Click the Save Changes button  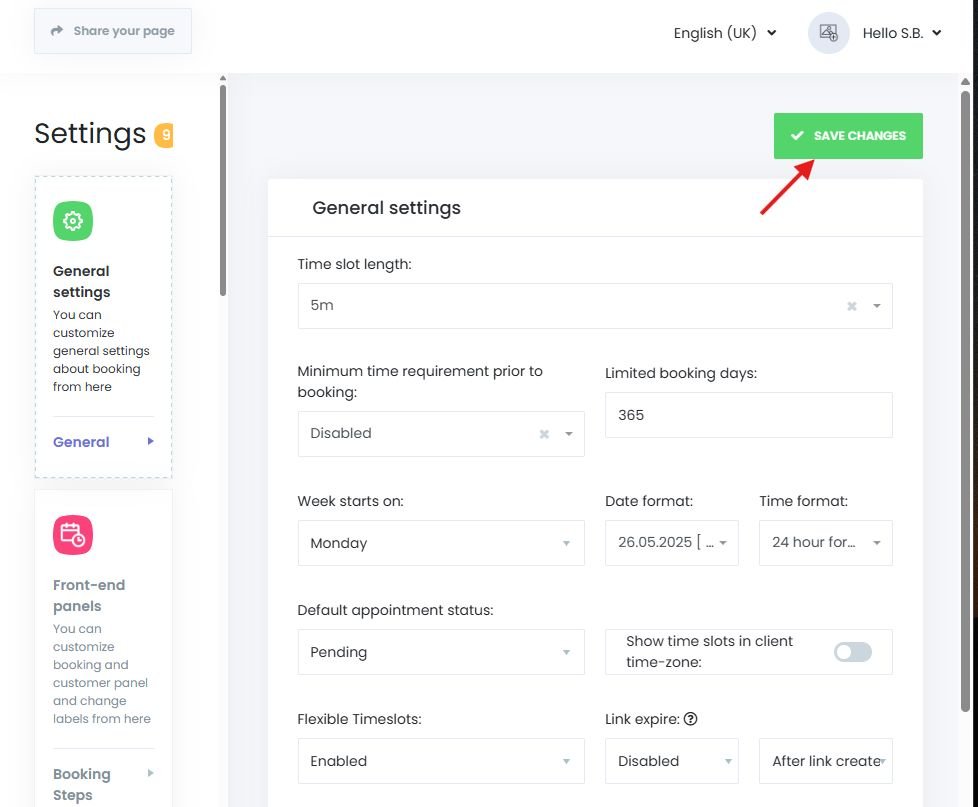pos(847,135)
